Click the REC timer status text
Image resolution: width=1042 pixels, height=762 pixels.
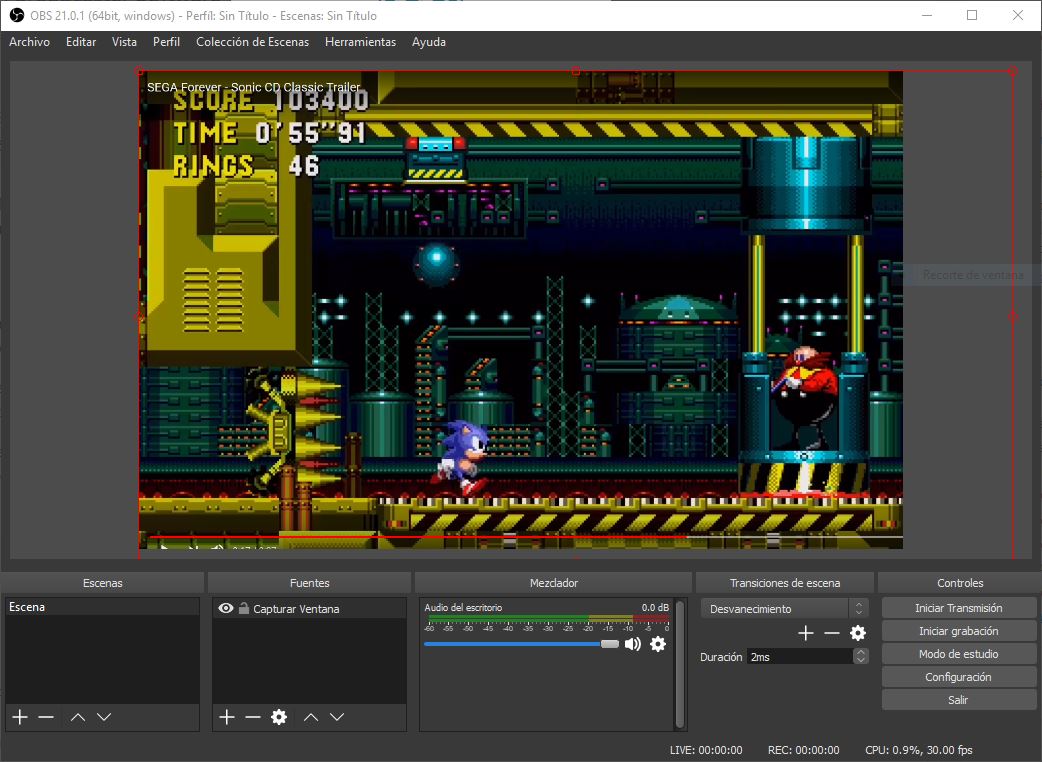click(803, 750)
